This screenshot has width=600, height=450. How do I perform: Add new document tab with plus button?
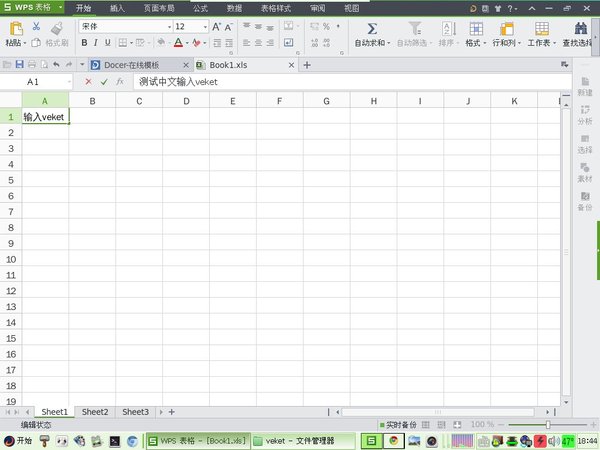click(307, 65)
